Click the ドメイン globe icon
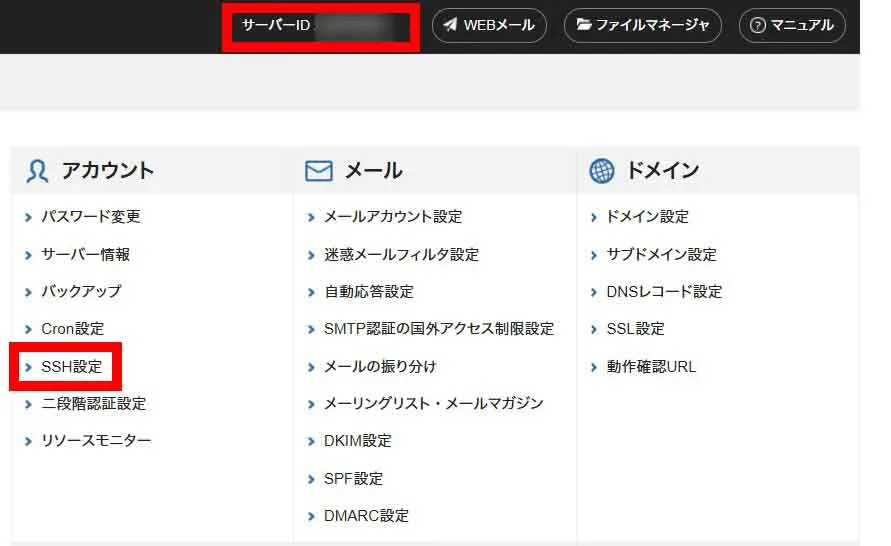Screen dimensions: 891x546 [x=602, y=171]
